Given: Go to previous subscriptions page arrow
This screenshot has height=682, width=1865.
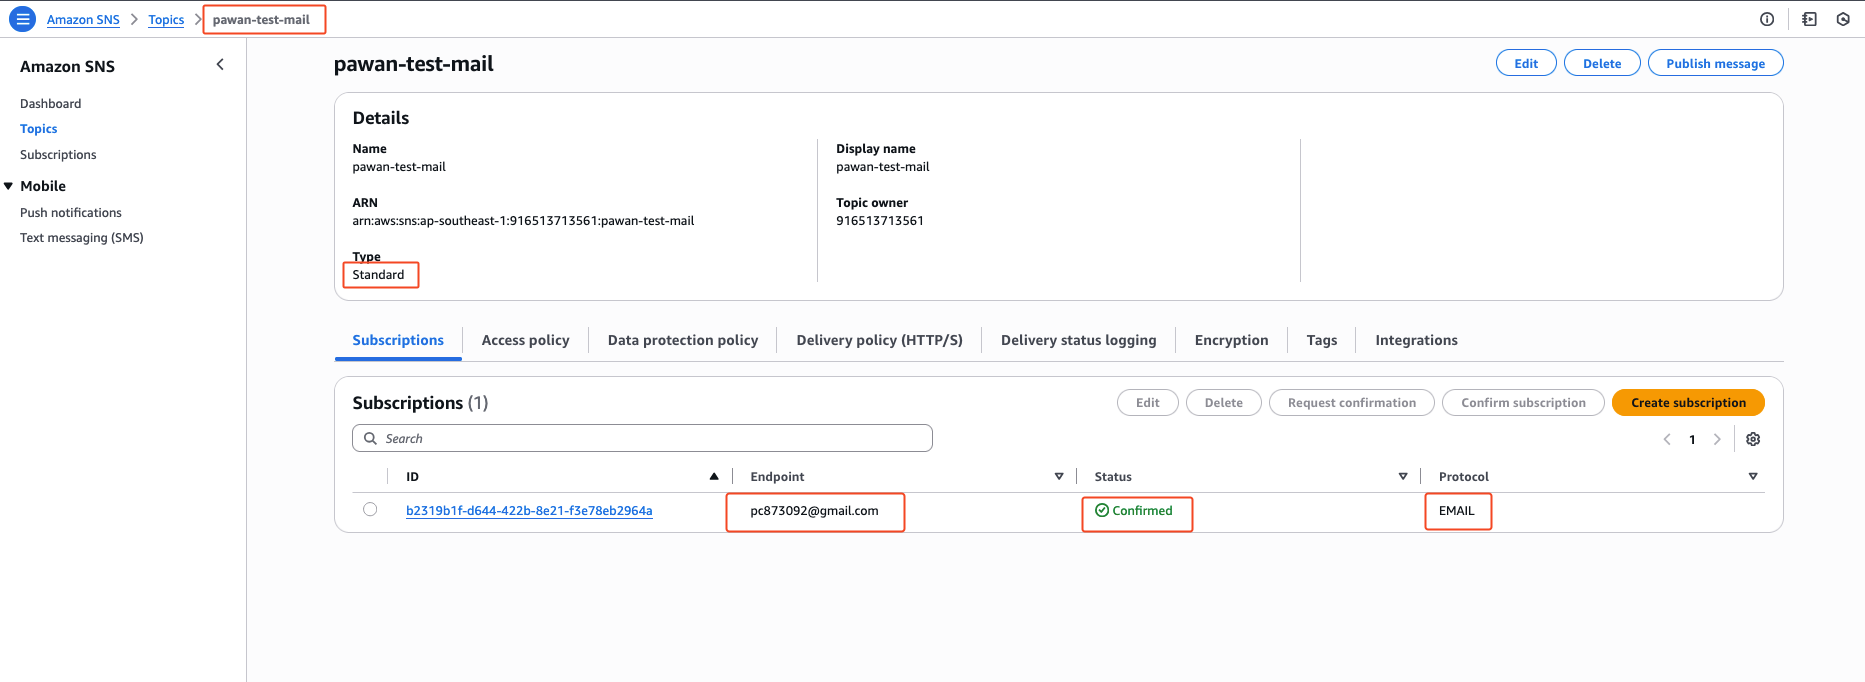Looking at the screenshot, I should 1667,439.
